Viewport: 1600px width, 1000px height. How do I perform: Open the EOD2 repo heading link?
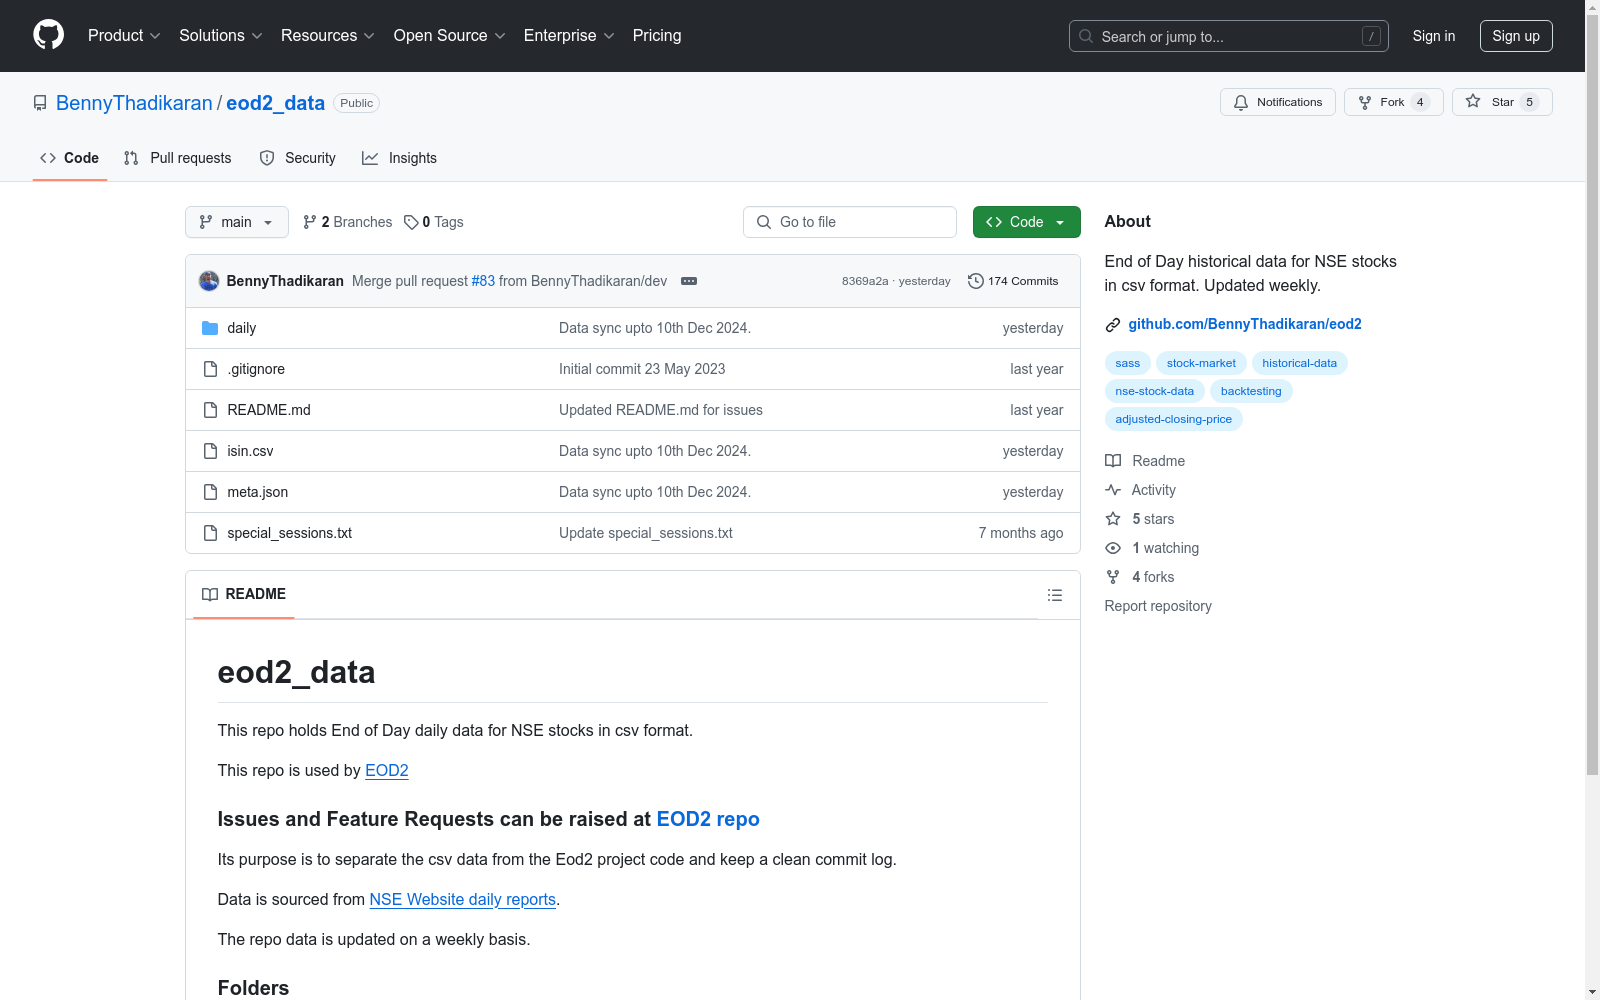[708, 819]
